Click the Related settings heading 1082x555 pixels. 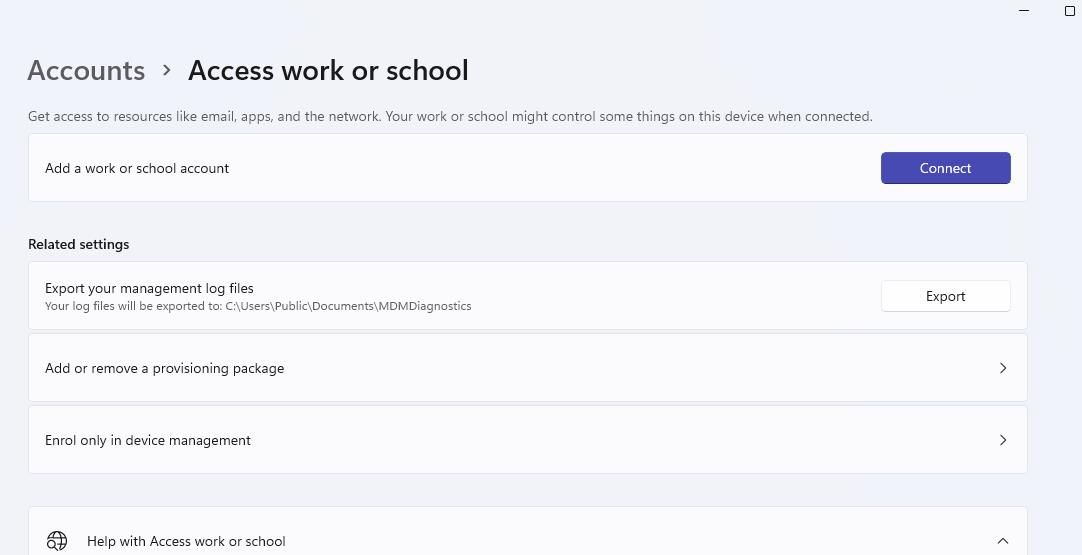pyautogui.click(x=78, y=244)
